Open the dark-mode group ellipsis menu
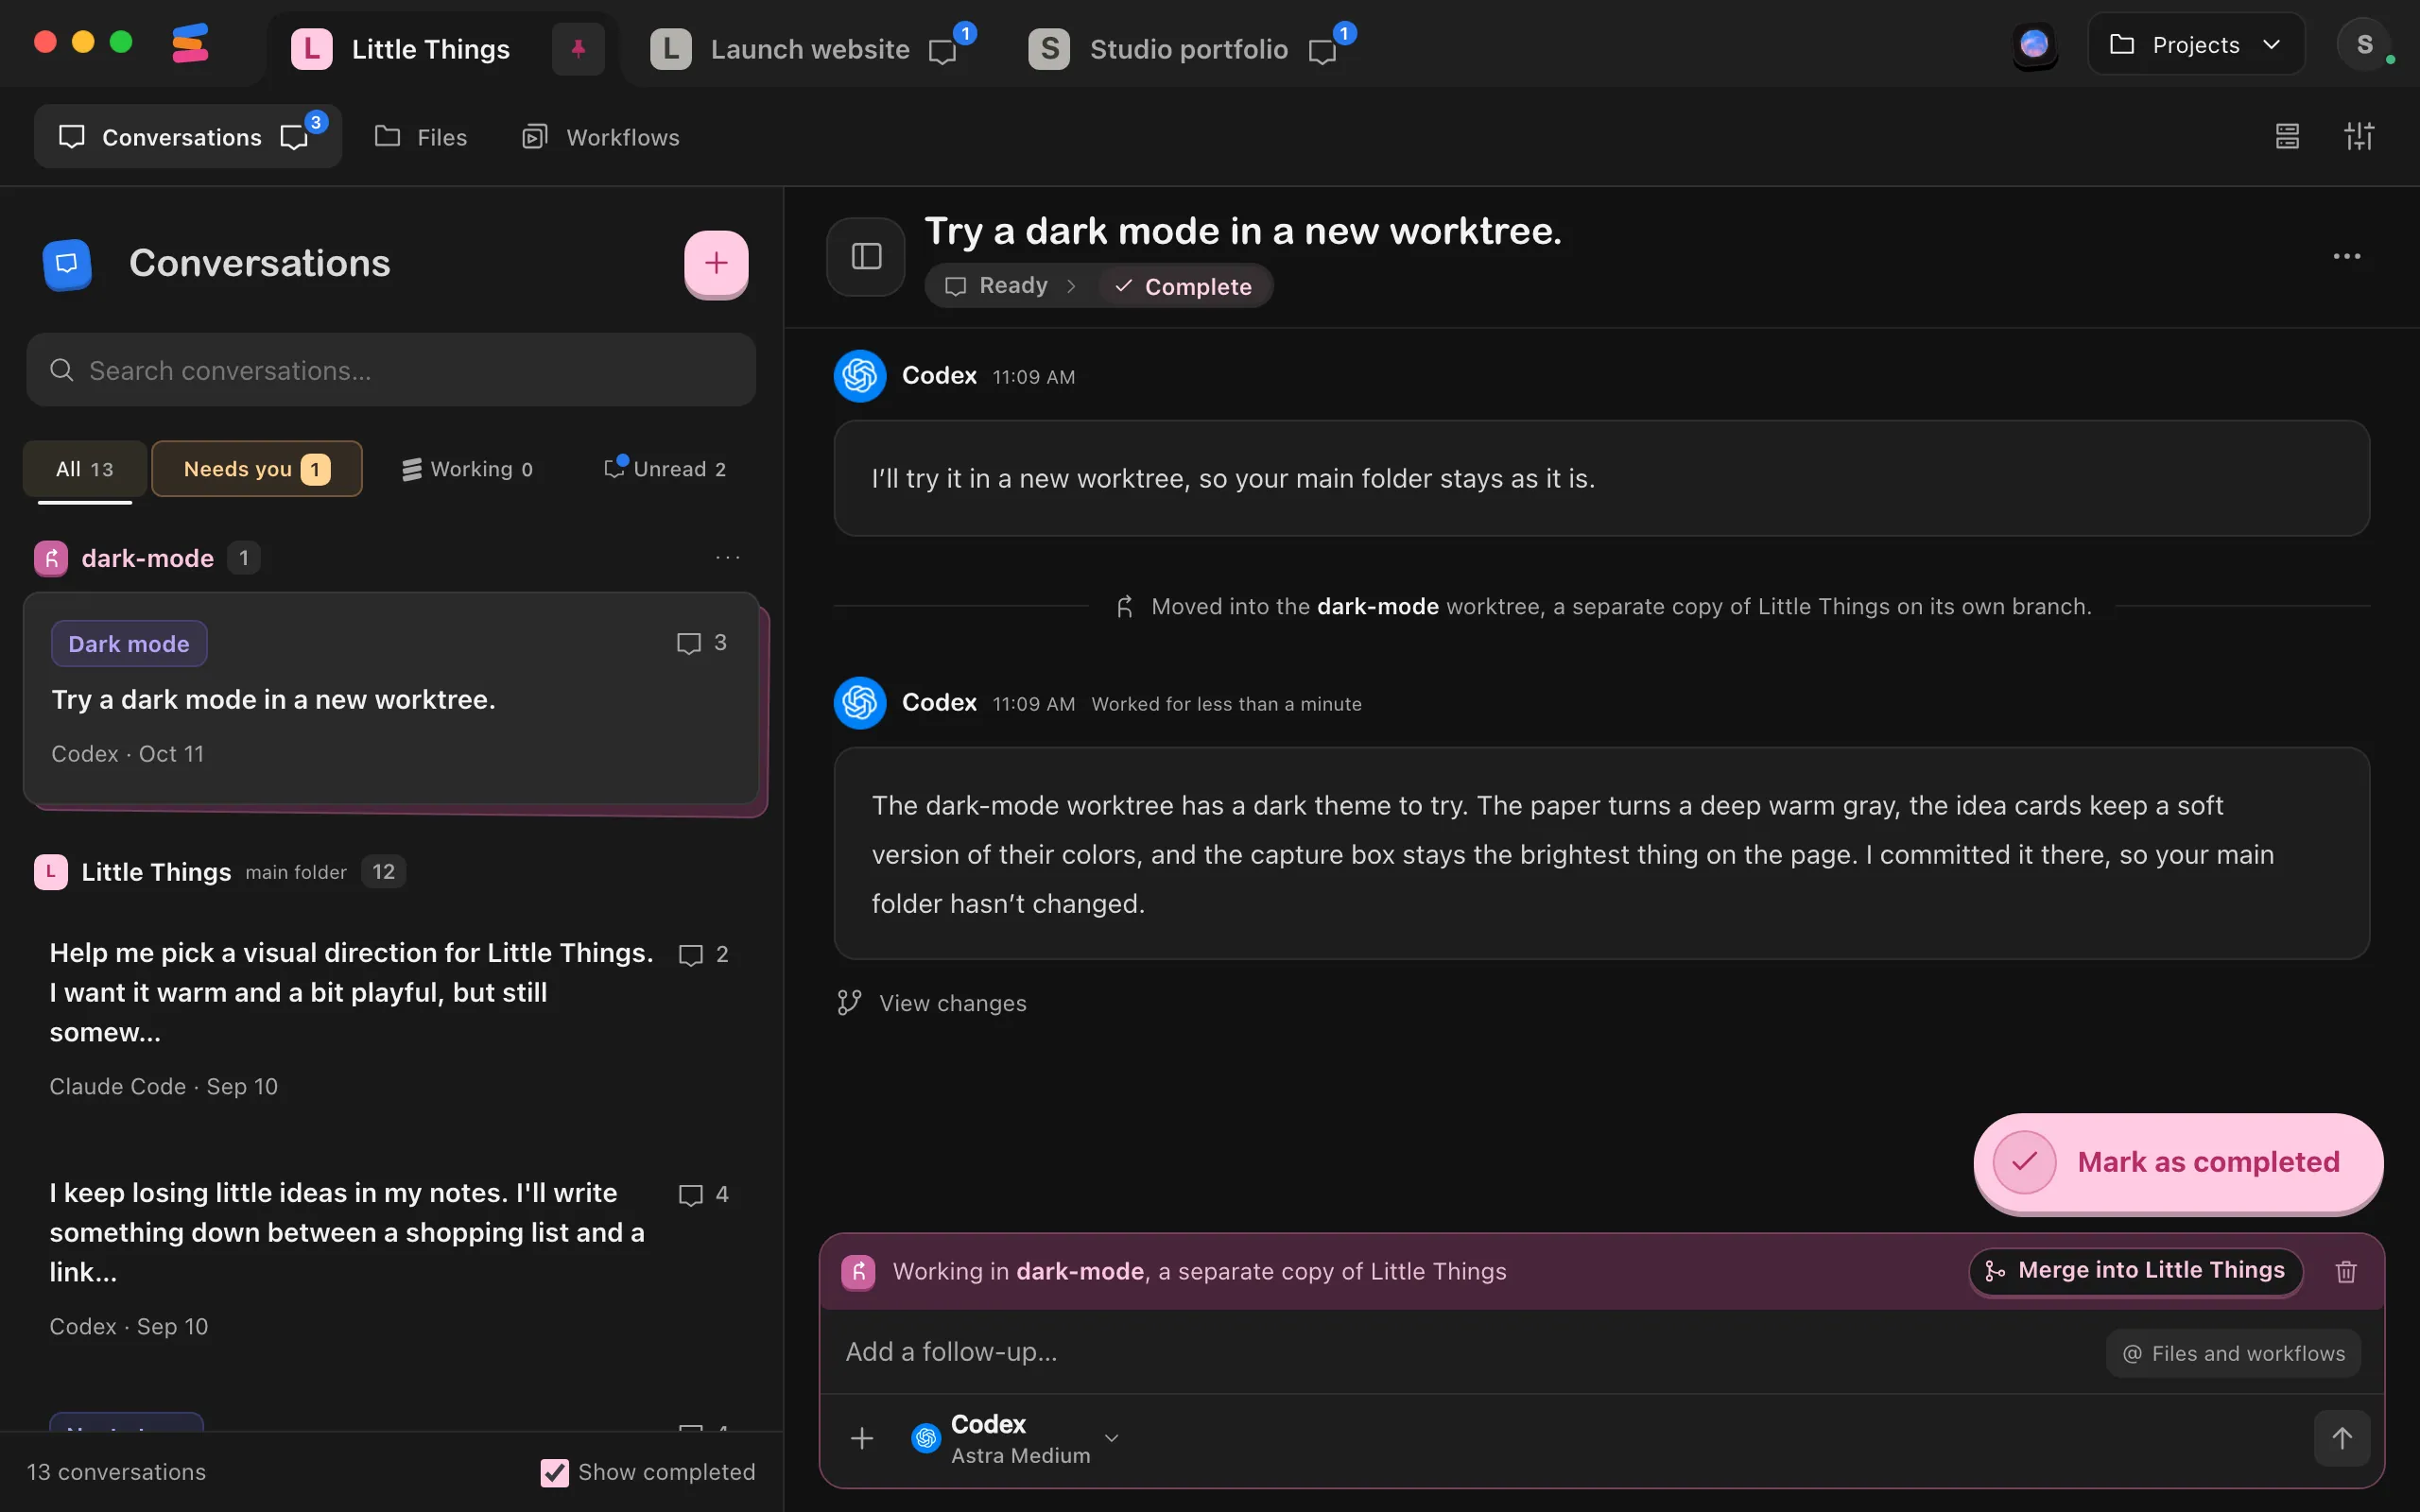Screen dimensions: 2420x1512 [728, 557]
